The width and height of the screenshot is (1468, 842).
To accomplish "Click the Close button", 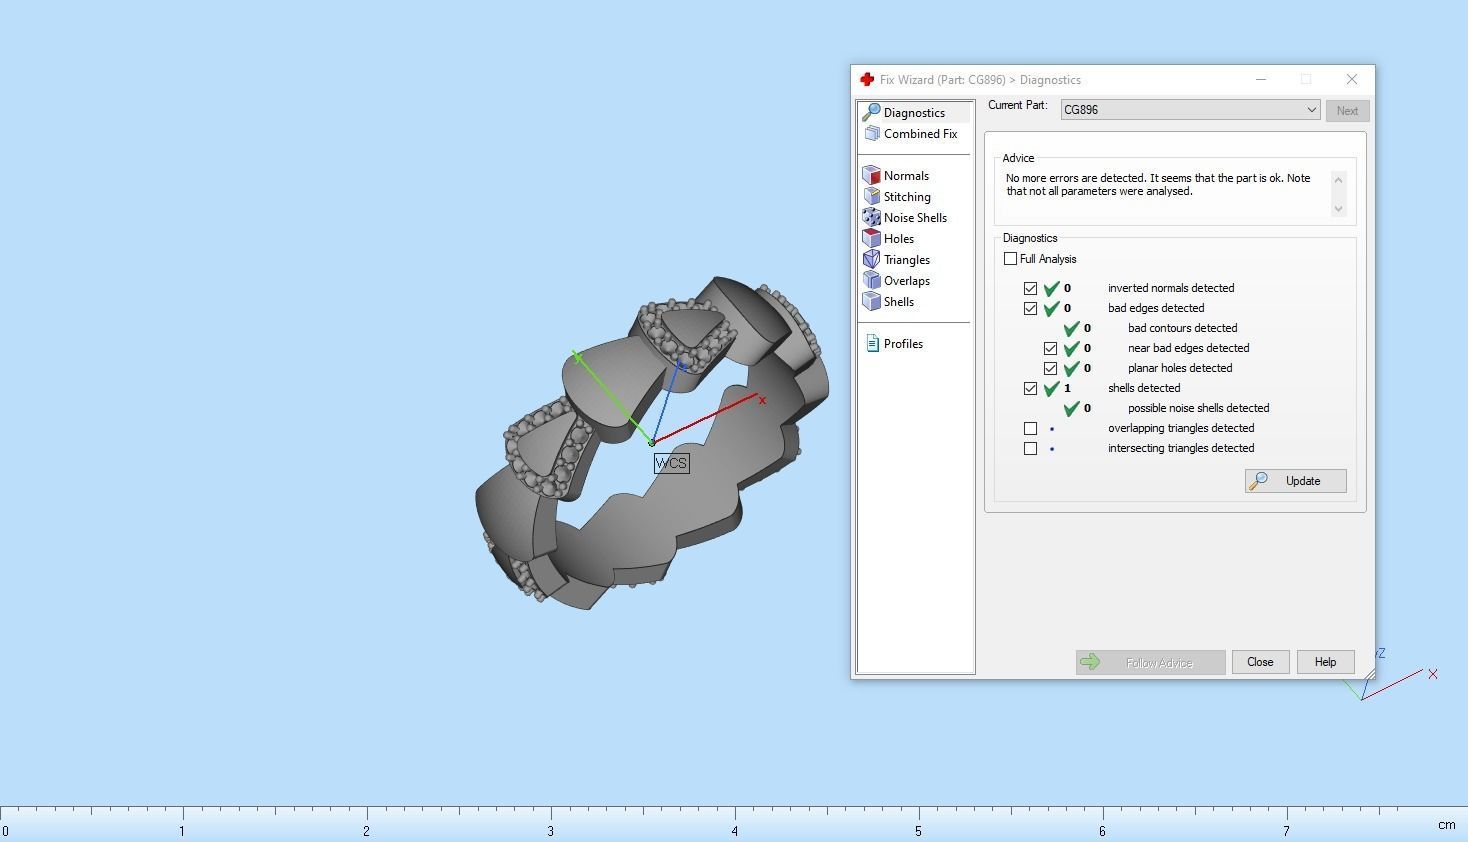I will [1260, 662].
